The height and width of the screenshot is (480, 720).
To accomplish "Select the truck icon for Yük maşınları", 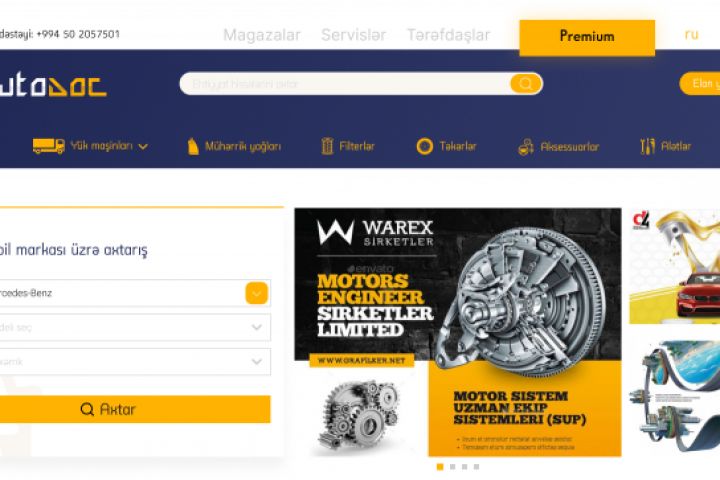I will coord(49,146).
